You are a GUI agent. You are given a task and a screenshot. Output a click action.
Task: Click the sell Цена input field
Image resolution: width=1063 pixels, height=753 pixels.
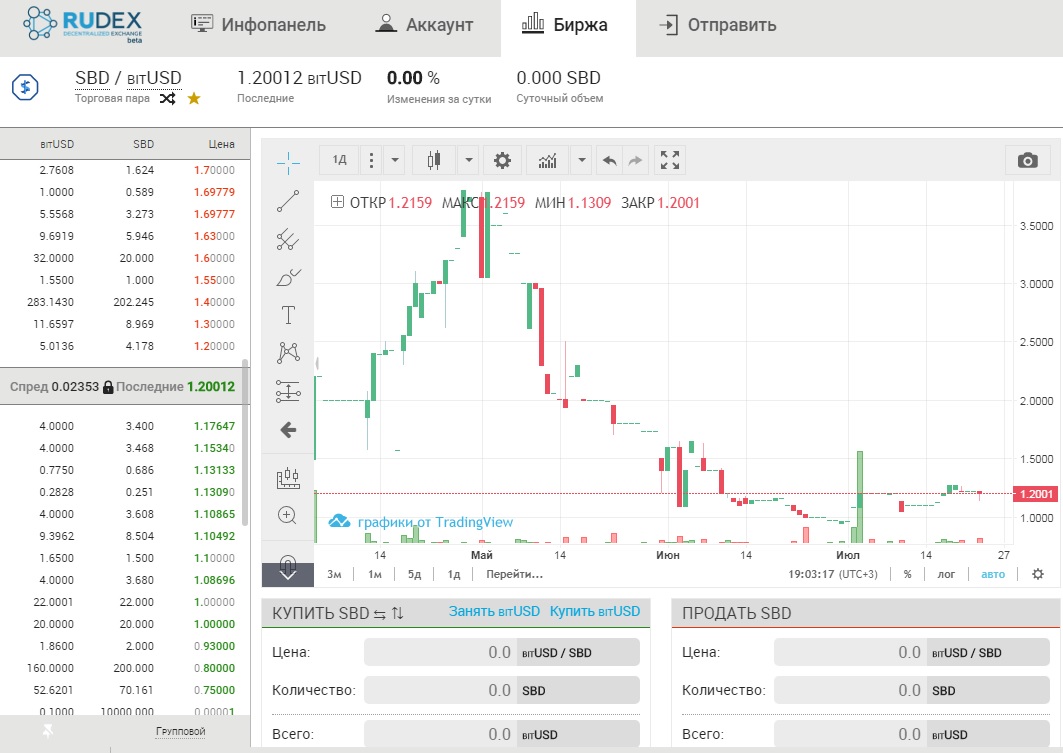pyautogui.click(x=850, y=652)
